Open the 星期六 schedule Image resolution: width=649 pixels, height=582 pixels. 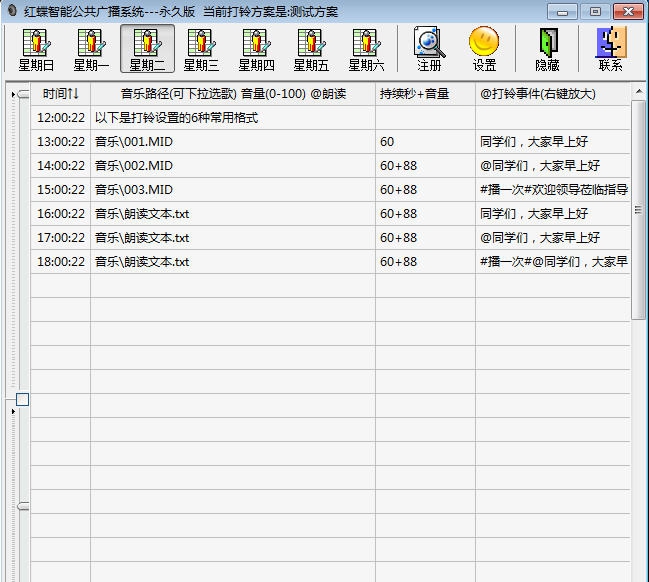pos(366,49)
